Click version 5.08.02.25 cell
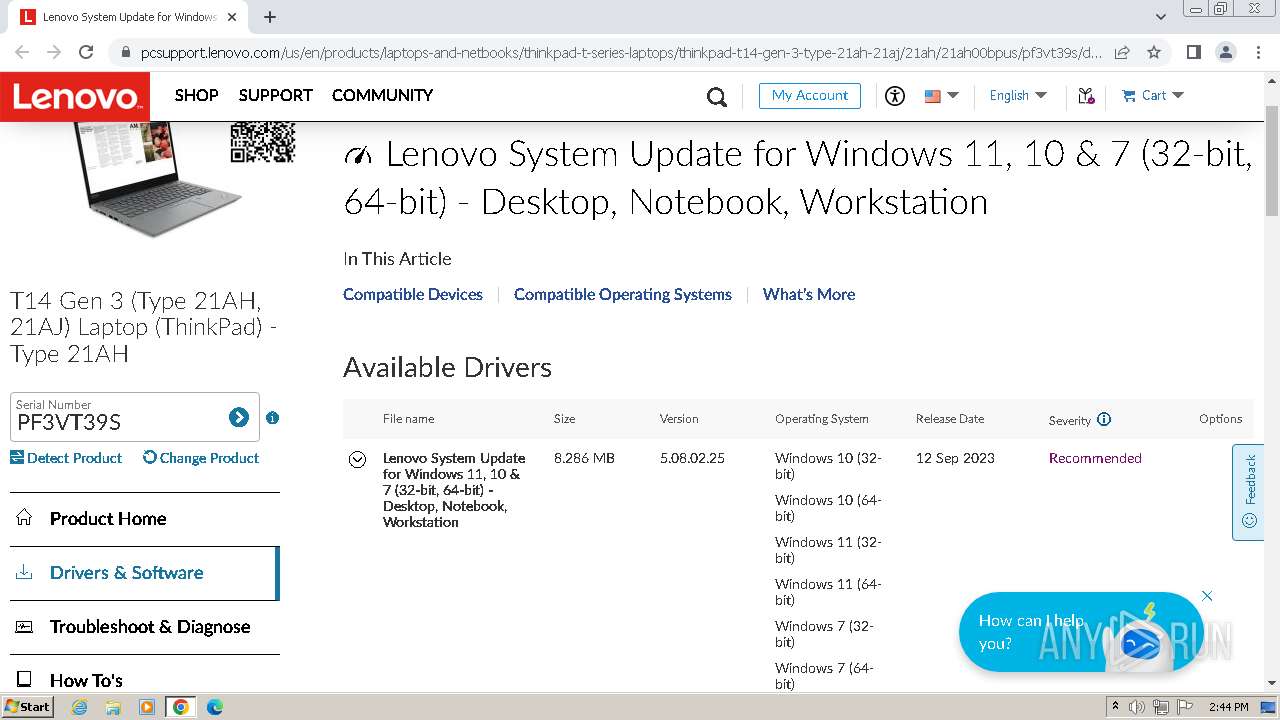This screenshot has width=1280, height=720. pyautogui.click(x=692, y=459)
